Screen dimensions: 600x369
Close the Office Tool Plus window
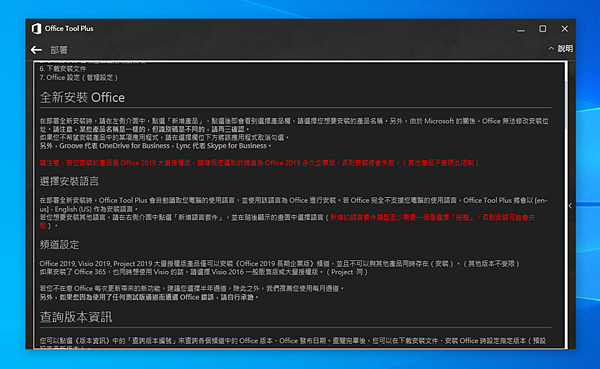click(564, 29)
